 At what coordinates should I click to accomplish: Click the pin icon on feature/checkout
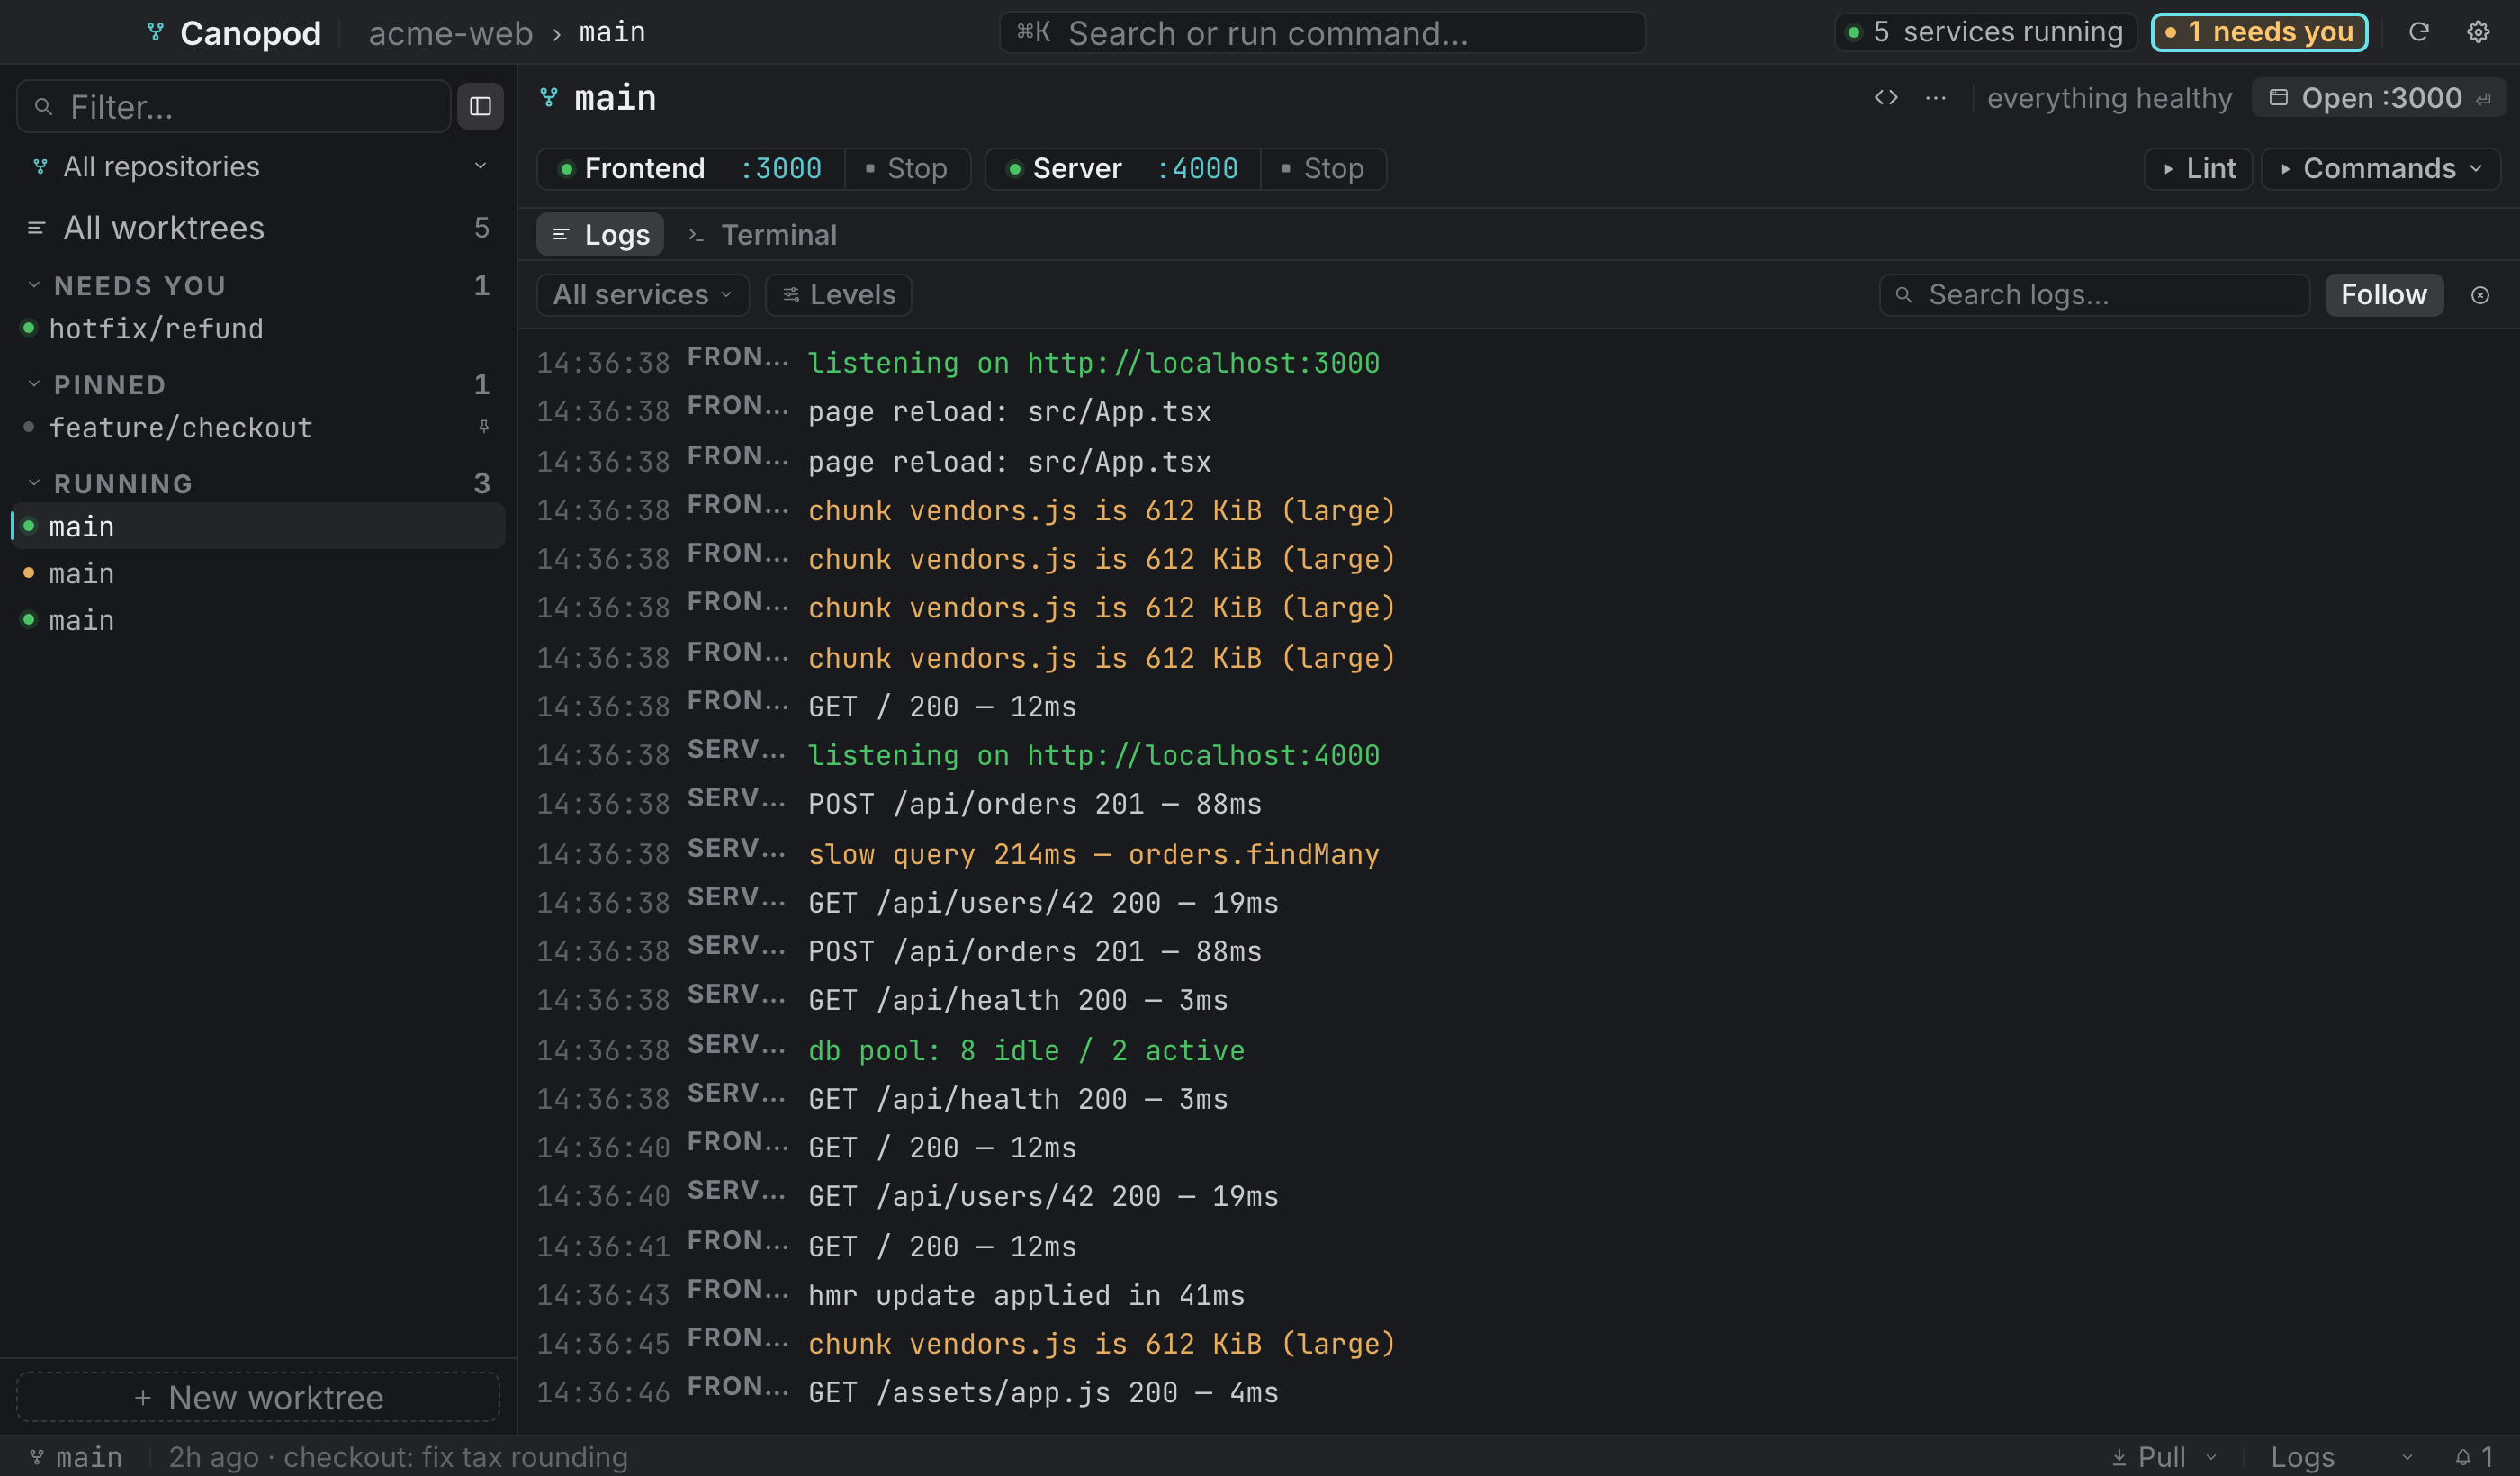tap(484, 427)
